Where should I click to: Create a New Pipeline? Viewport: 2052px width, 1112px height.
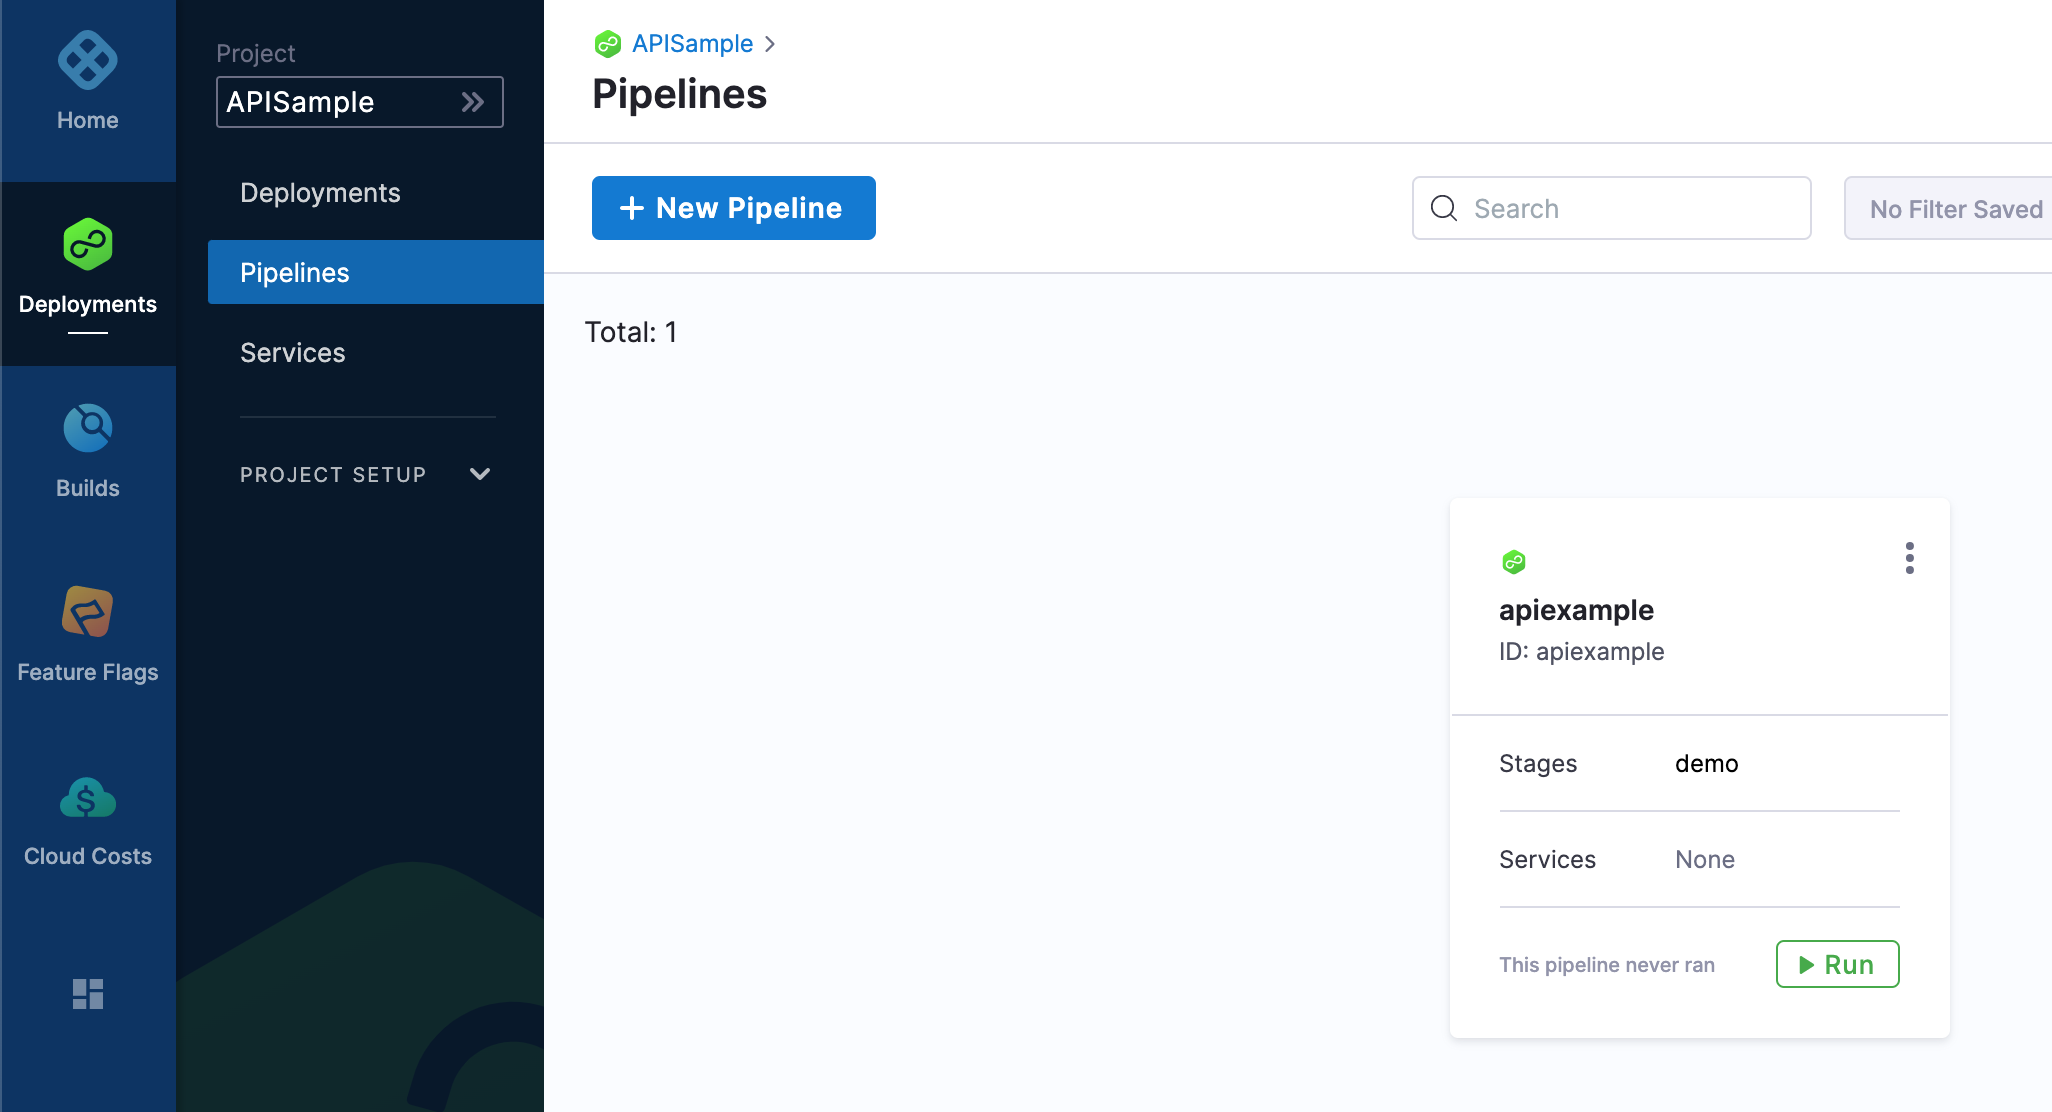(734, 208)
